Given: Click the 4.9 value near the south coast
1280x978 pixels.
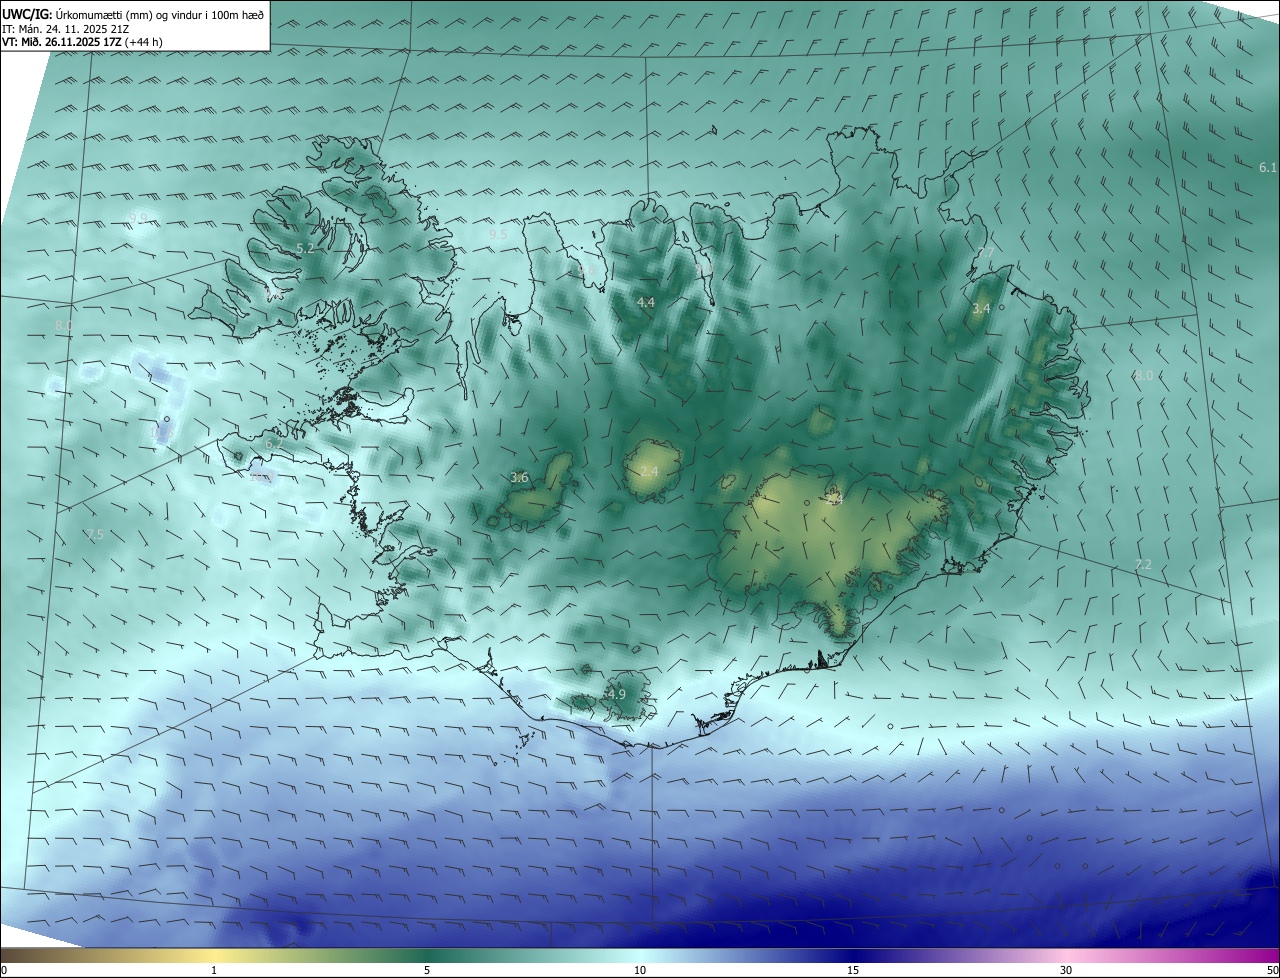Looking at the screenshot, I should 617,694.
